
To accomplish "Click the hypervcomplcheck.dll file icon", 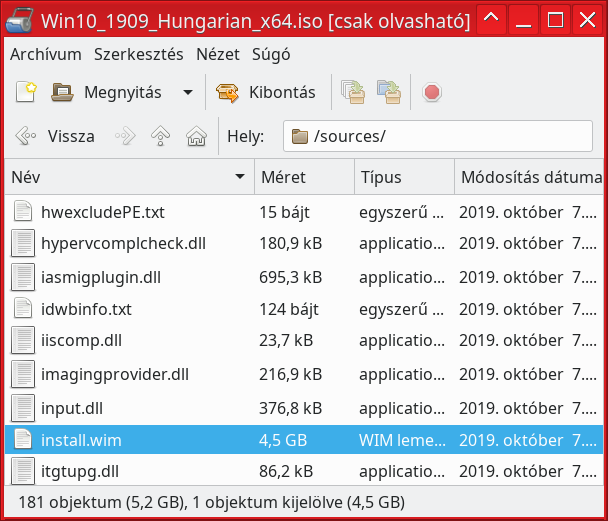I will click(x=23, y=243).
